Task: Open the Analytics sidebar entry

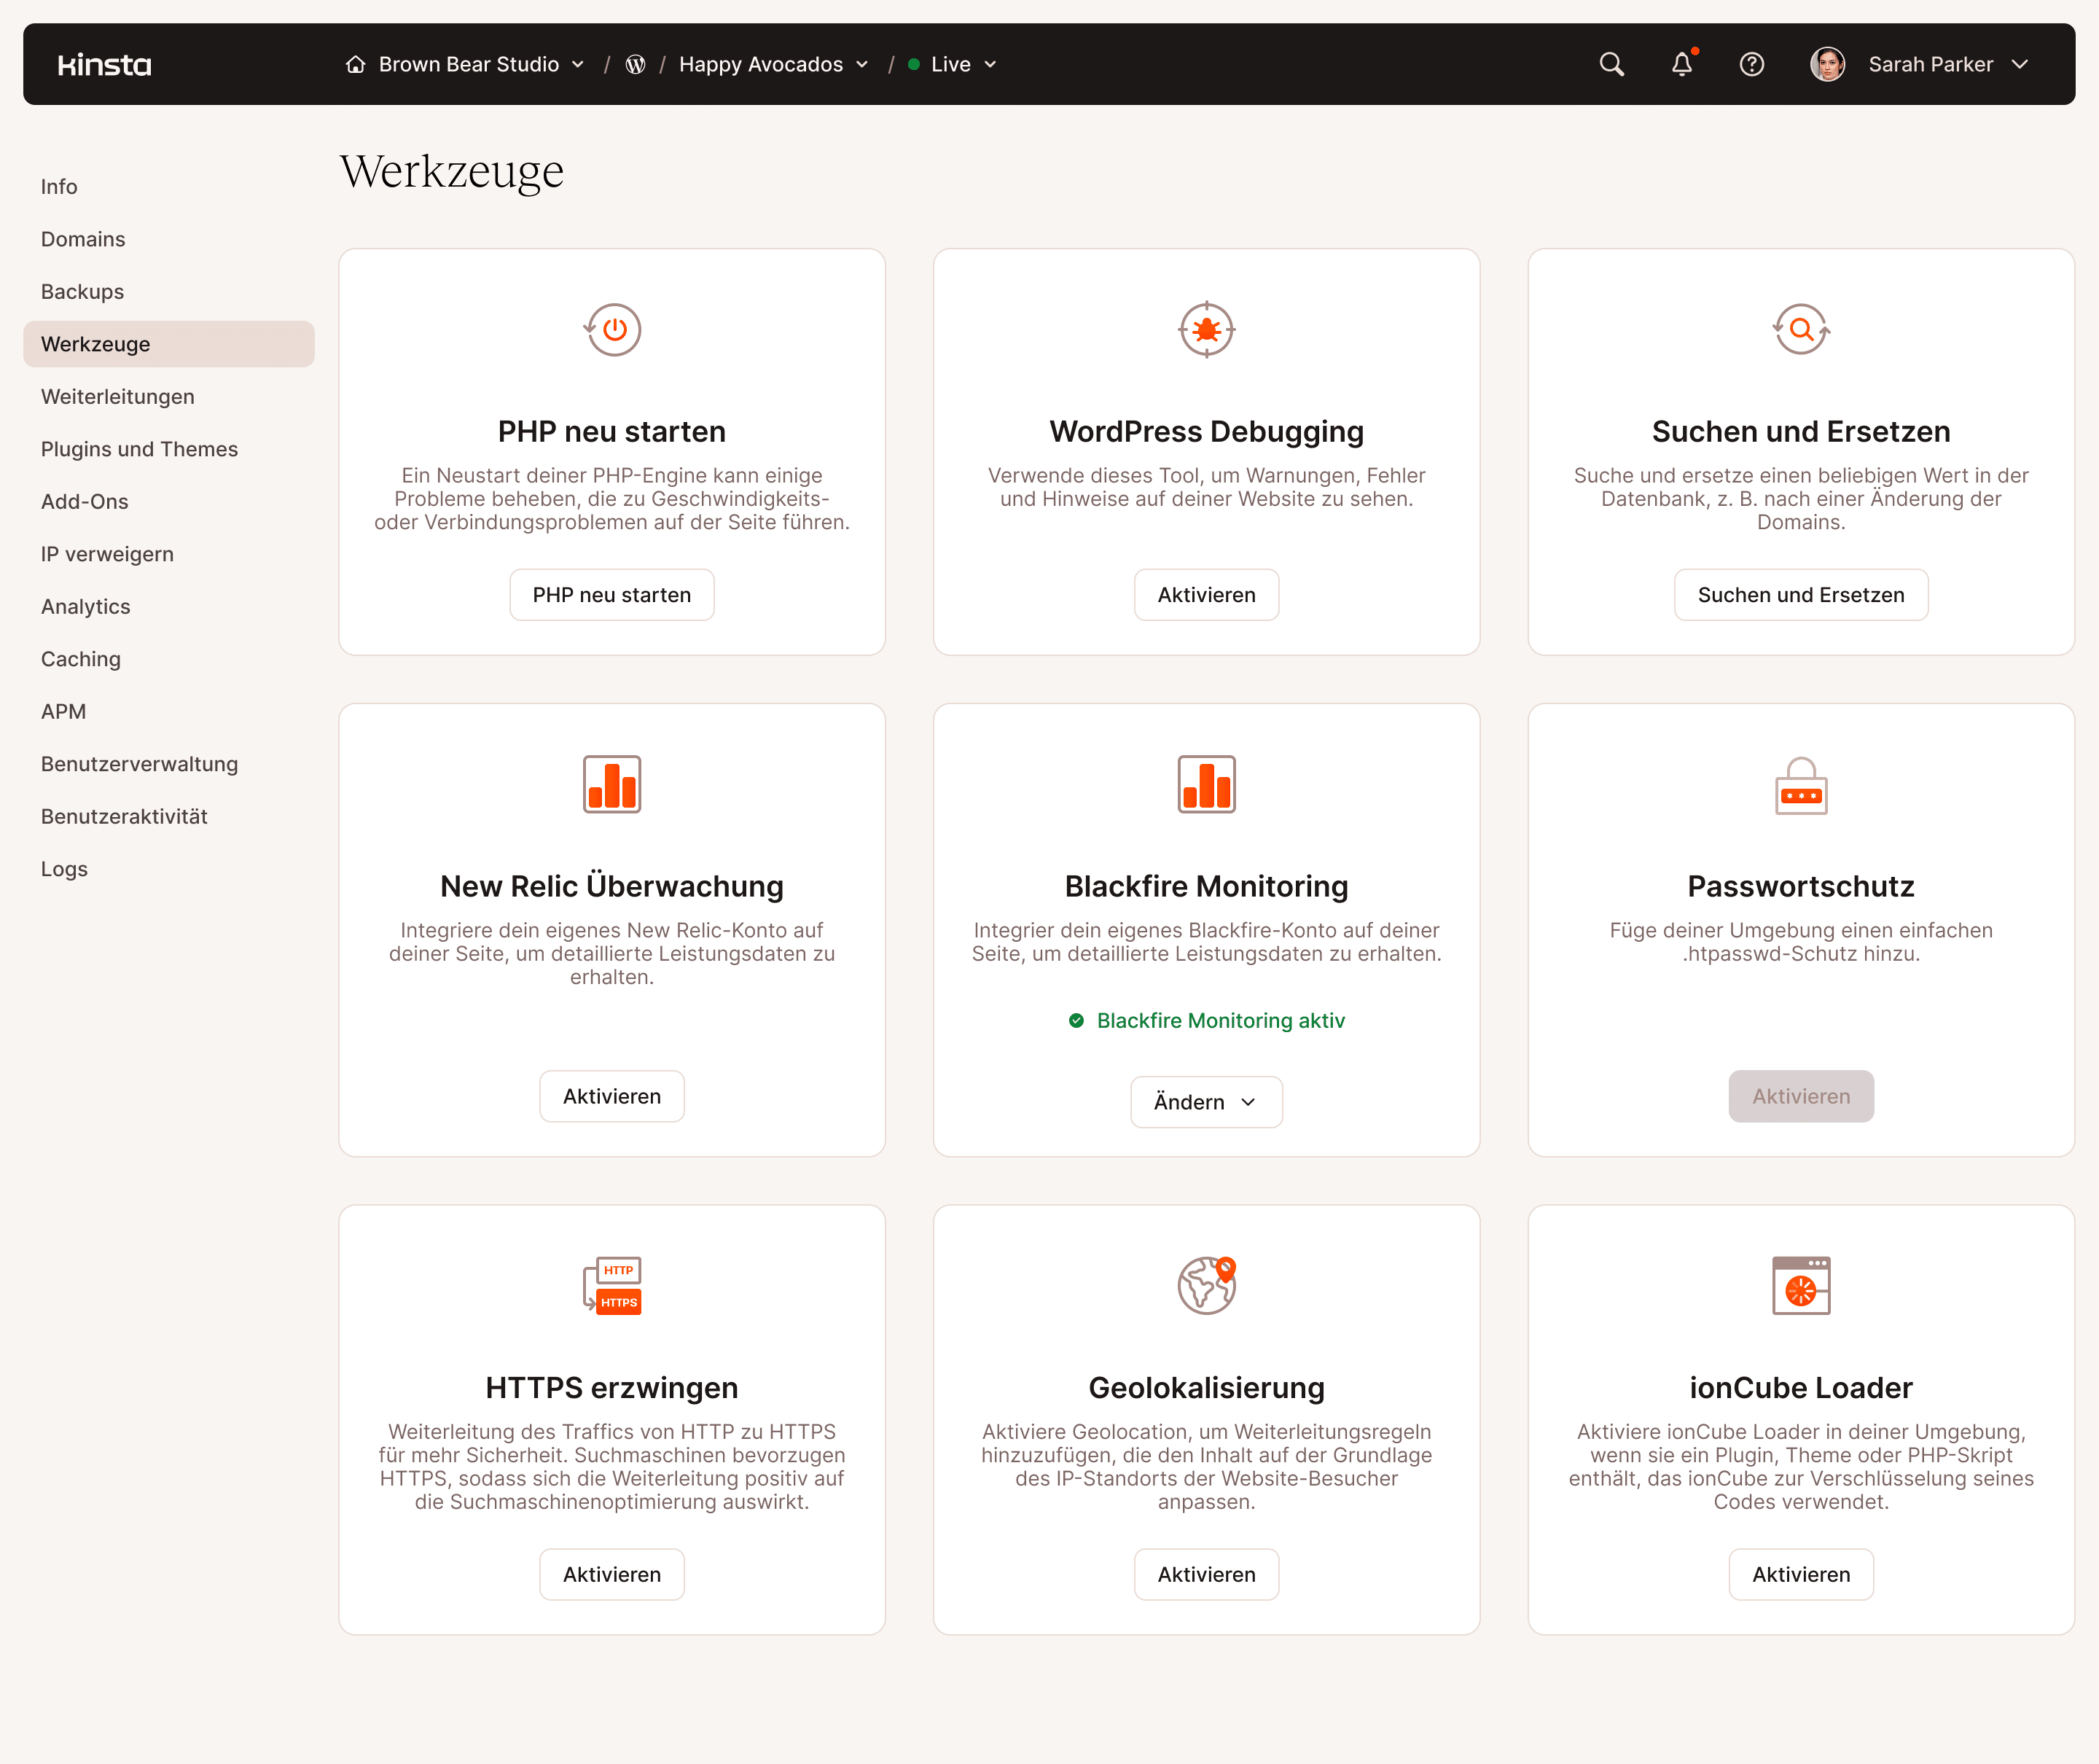Action: point(85,606)
